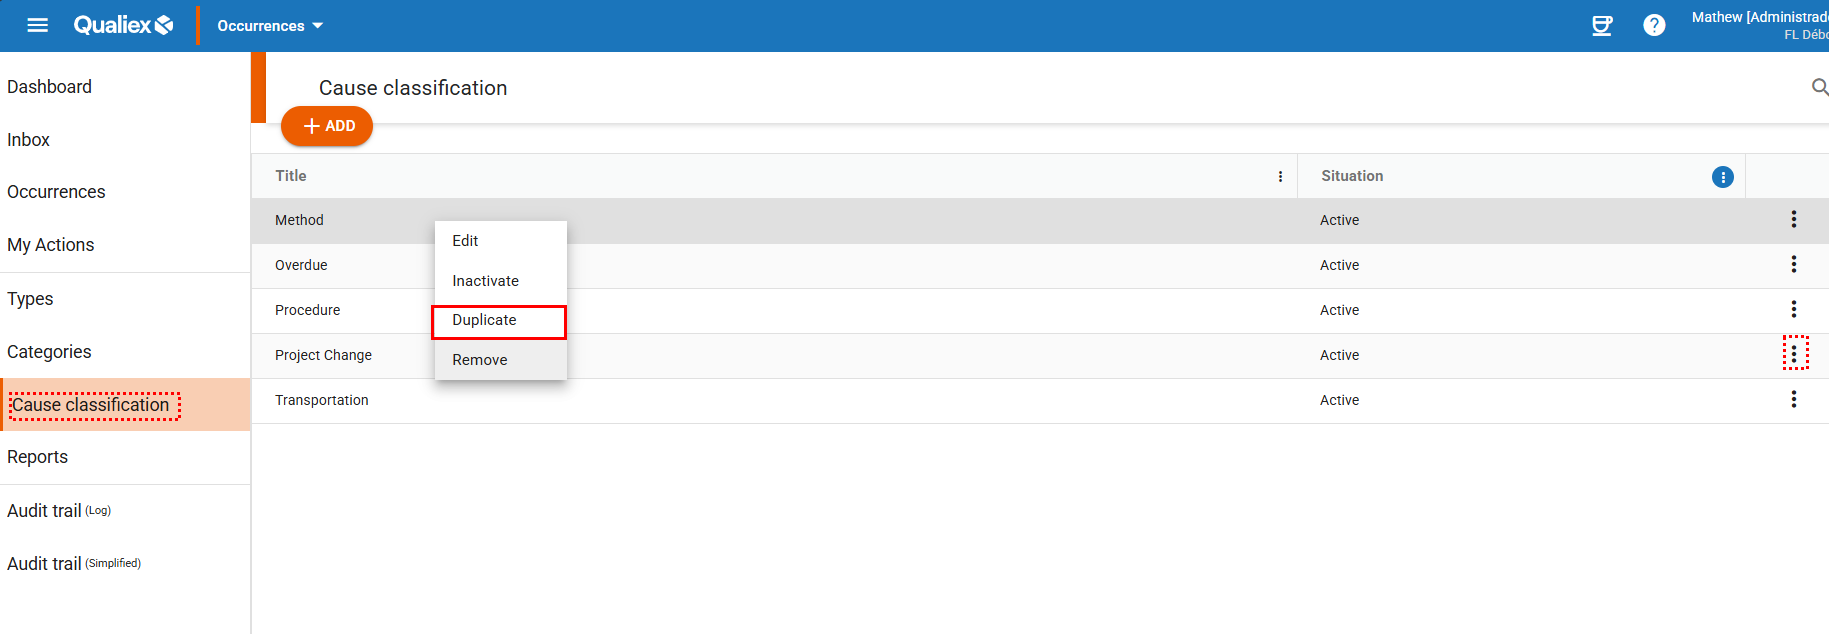Open kebab menu for Procedure row
Viewport: 1829px width, 634px height.
(1793, 309)
